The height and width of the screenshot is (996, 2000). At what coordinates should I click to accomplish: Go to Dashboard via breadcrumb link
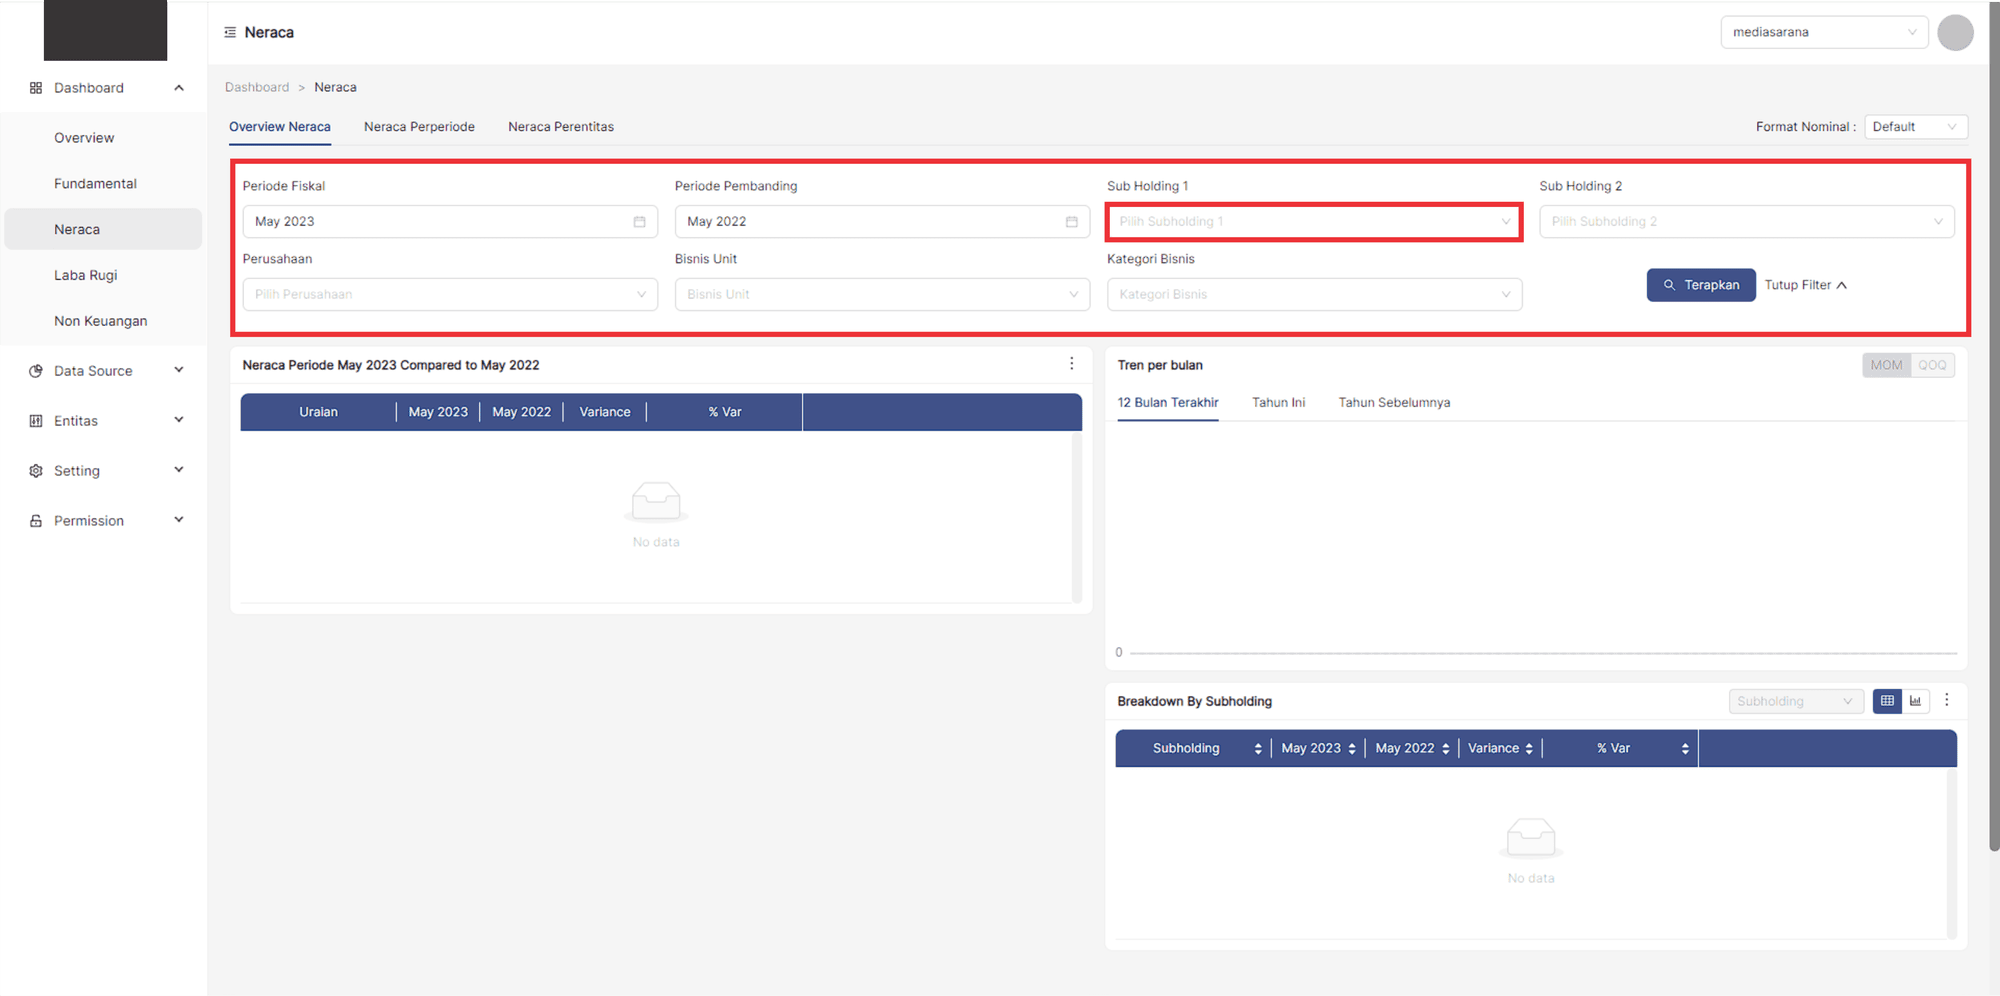[x=257, y=88]
